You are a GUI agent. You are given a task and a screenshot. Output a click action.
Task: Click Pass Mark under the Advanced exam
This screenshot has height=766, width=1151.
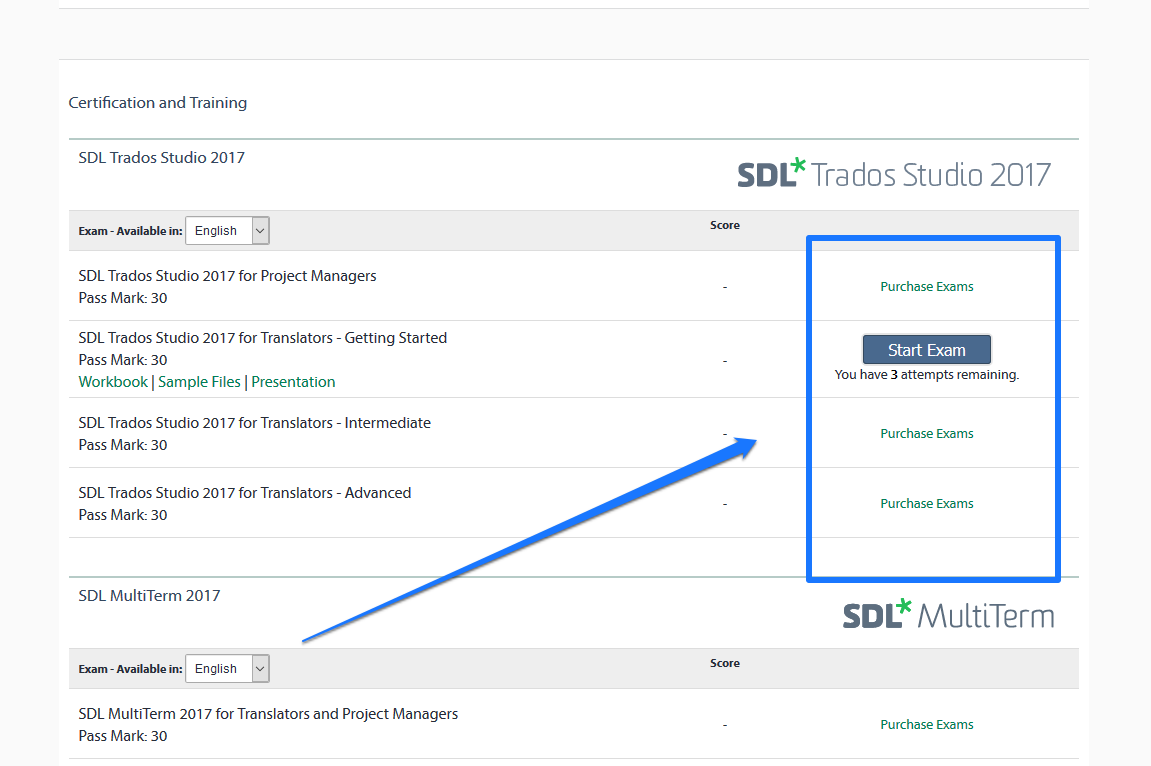[123, 515]
